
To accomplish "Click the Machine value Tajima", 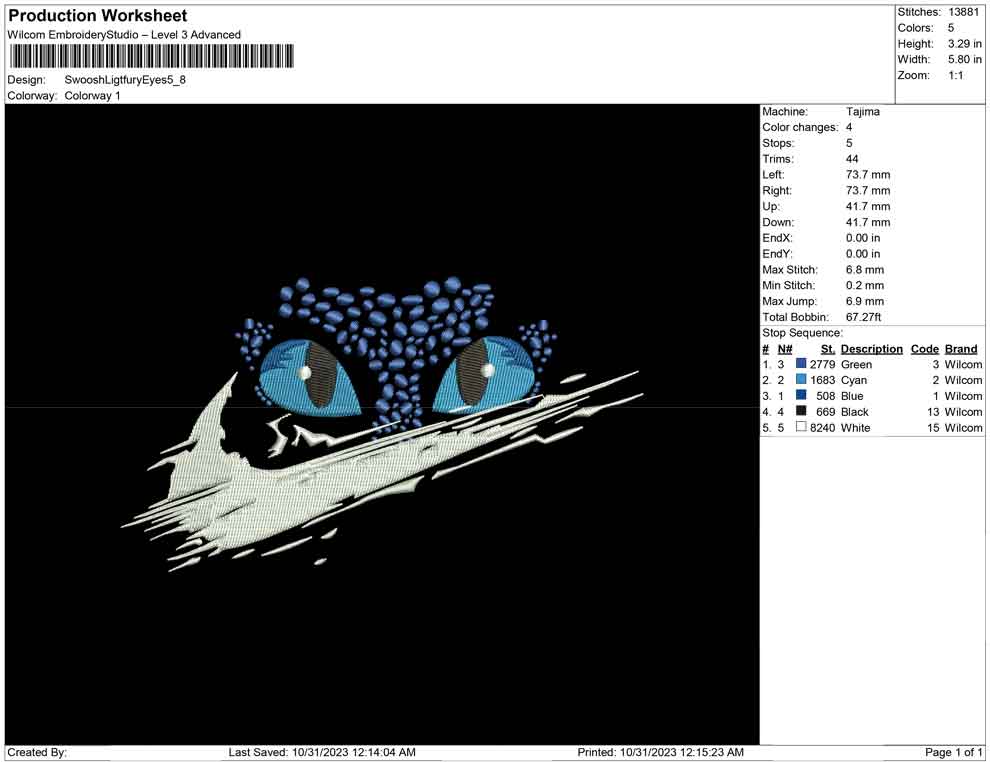I will point(862,112).
